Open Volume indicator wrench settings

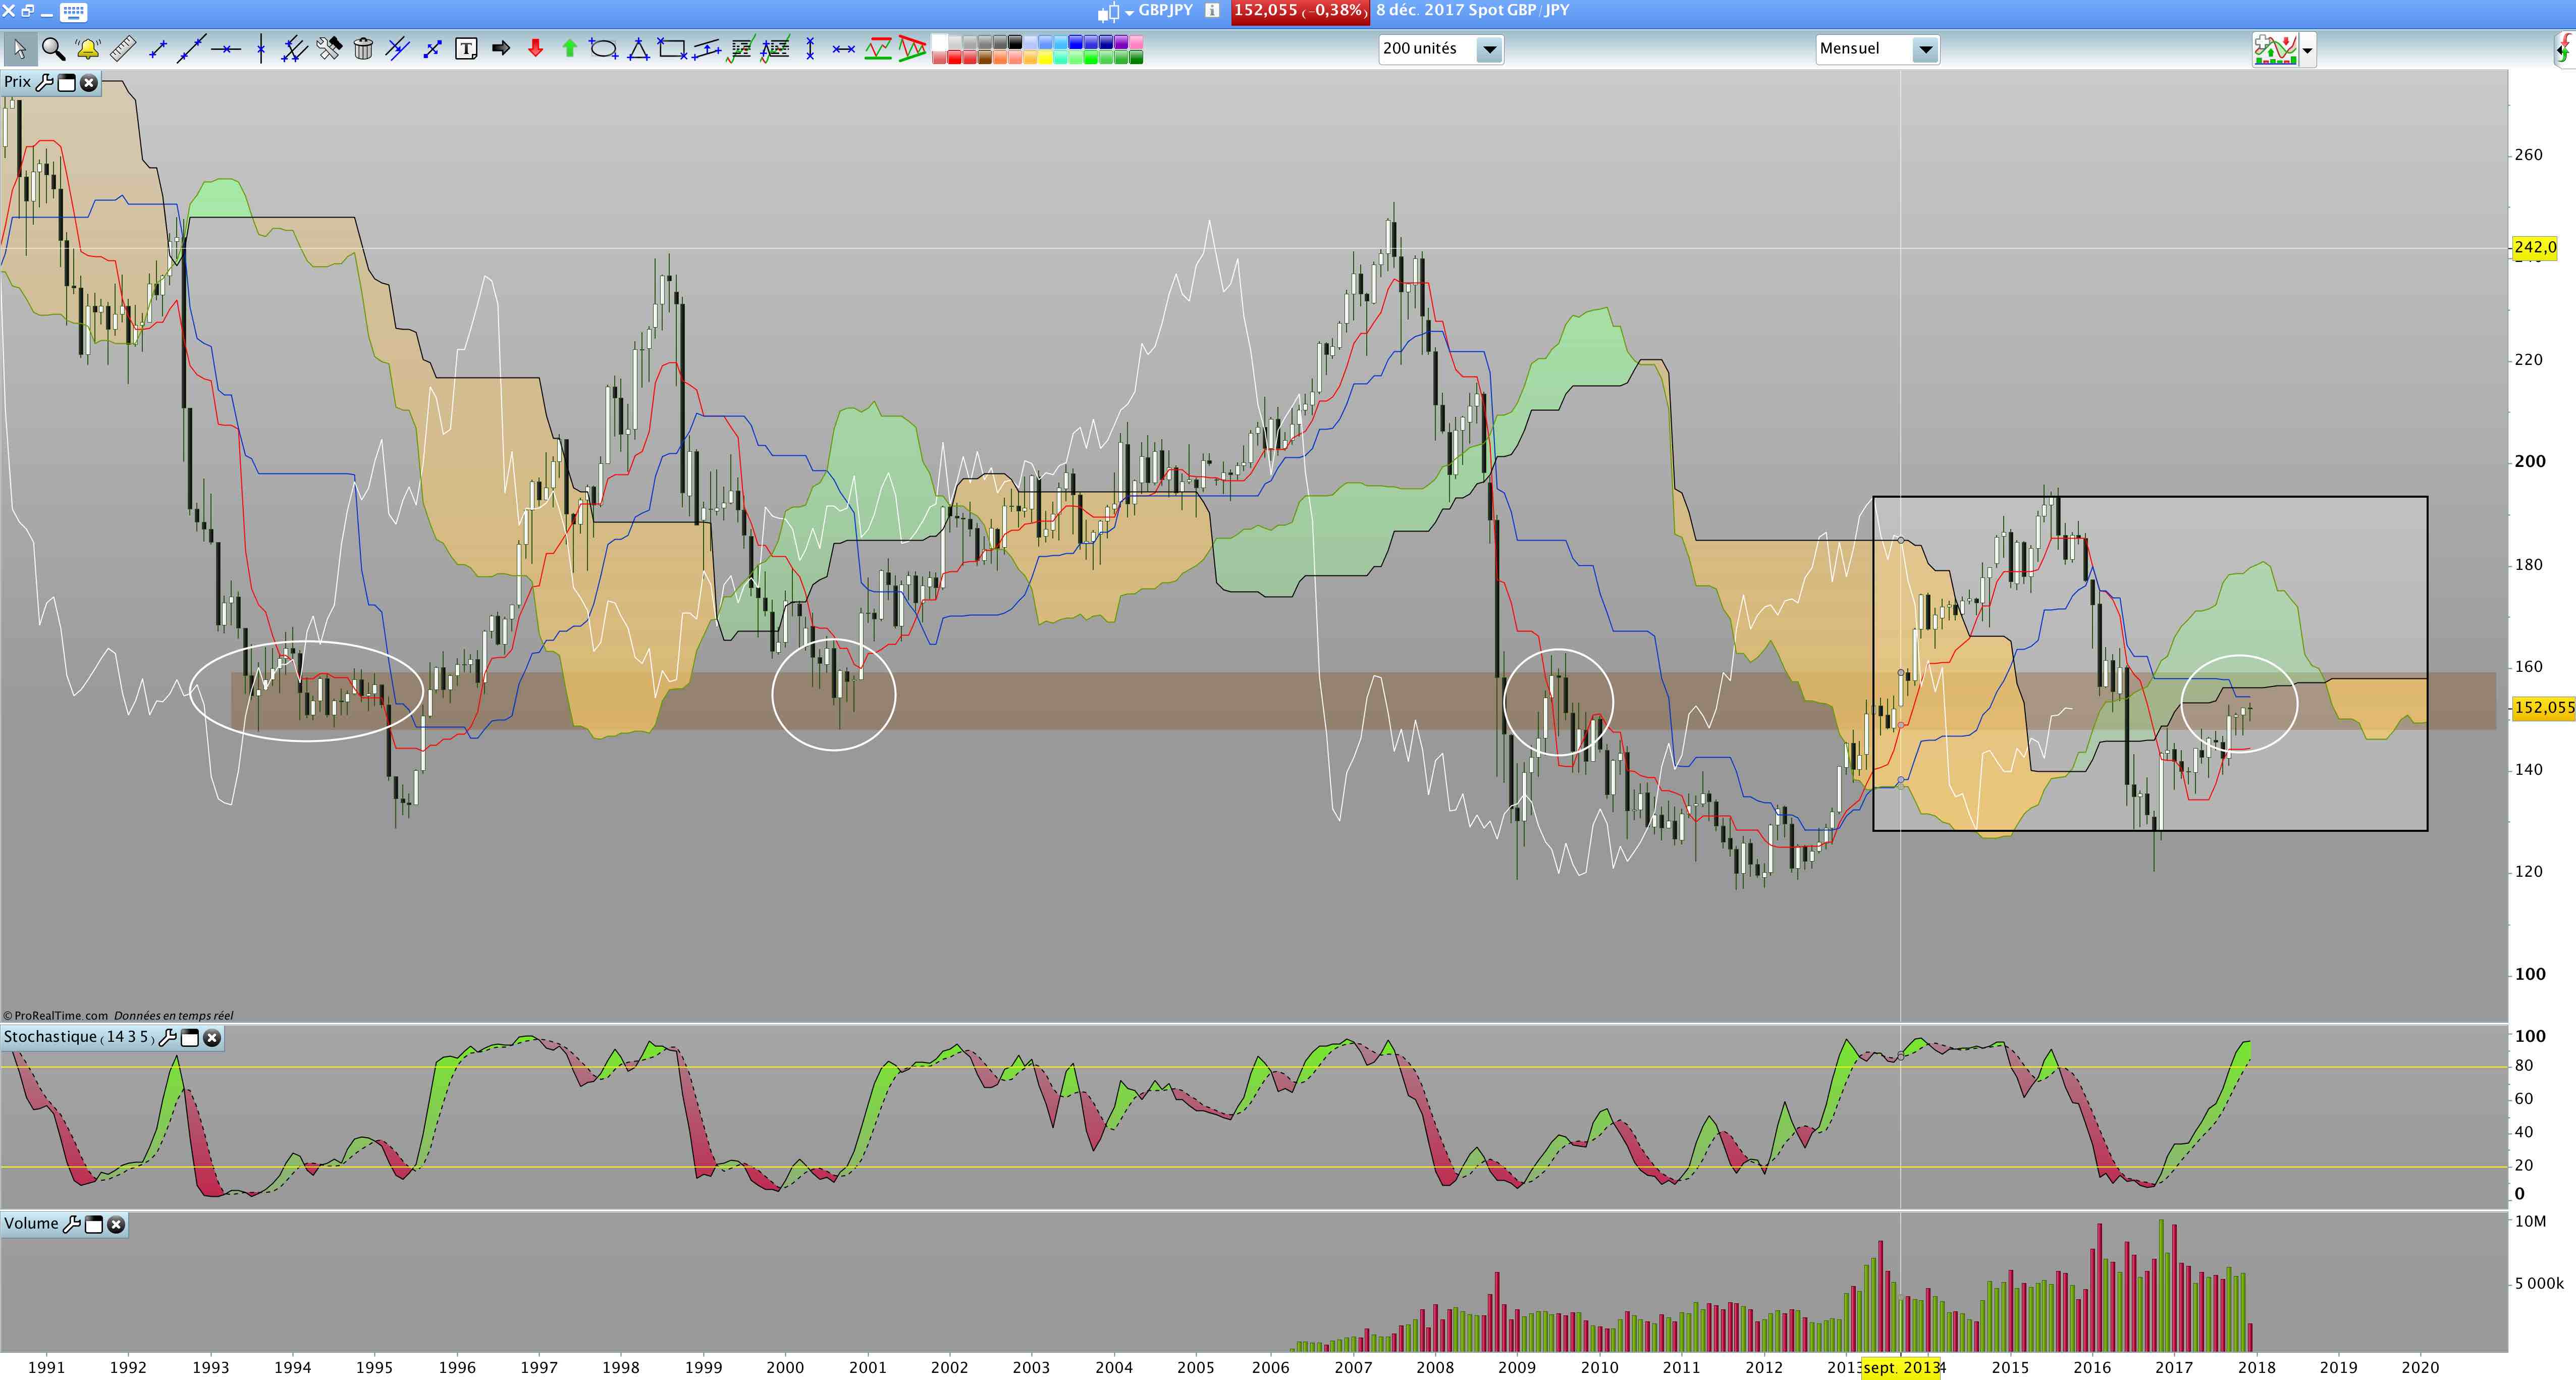(71, 1224)
